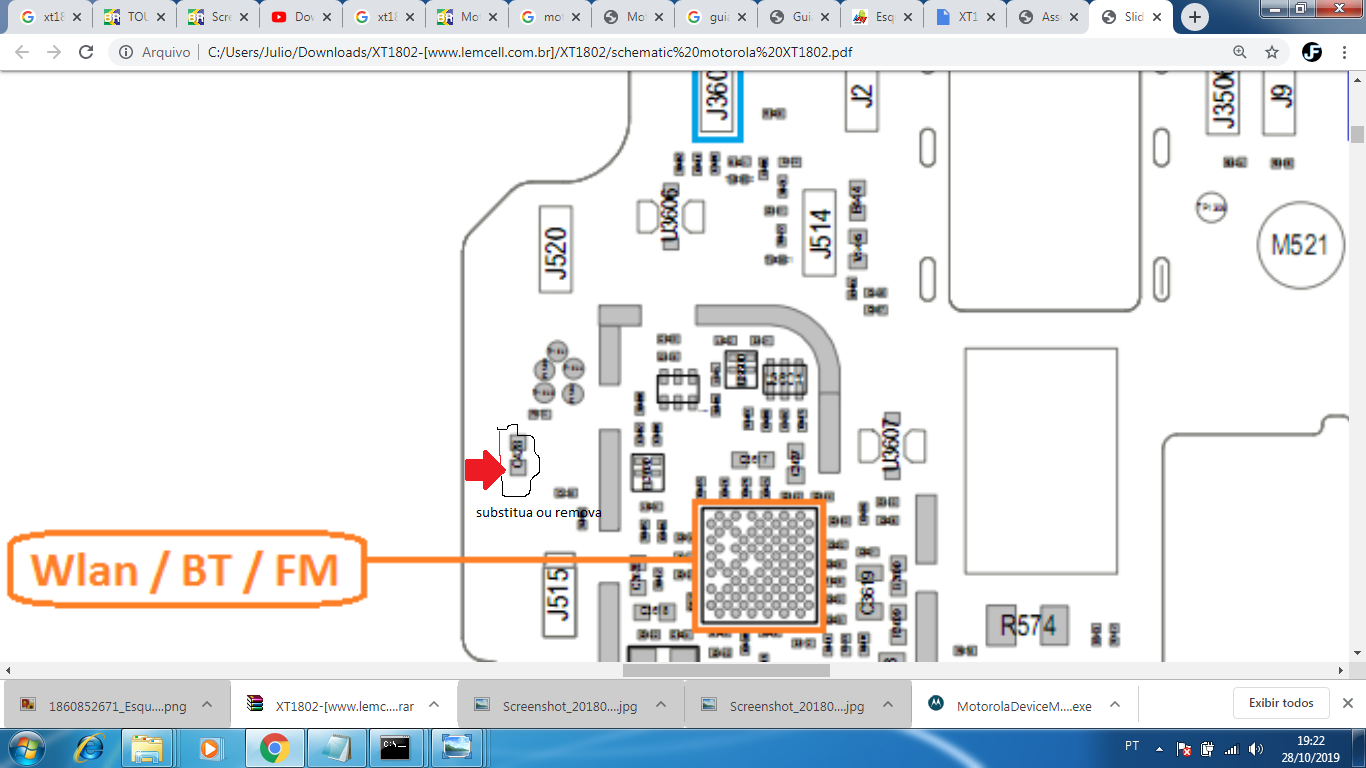Click the J515 connector label
The image size is (1366, 768).
[x=560, y=595]
